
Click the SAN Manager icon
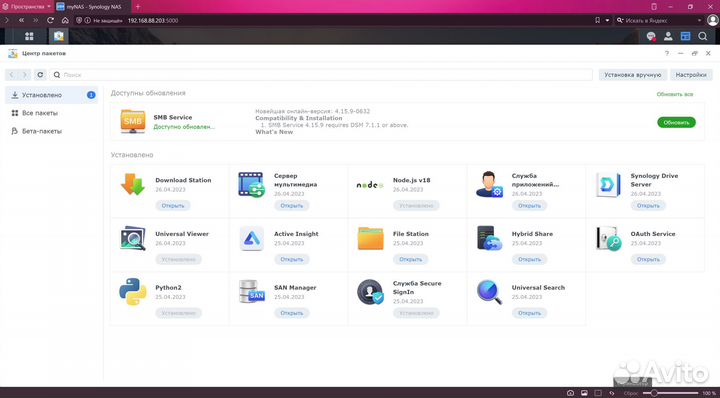(x=252, y=291)
